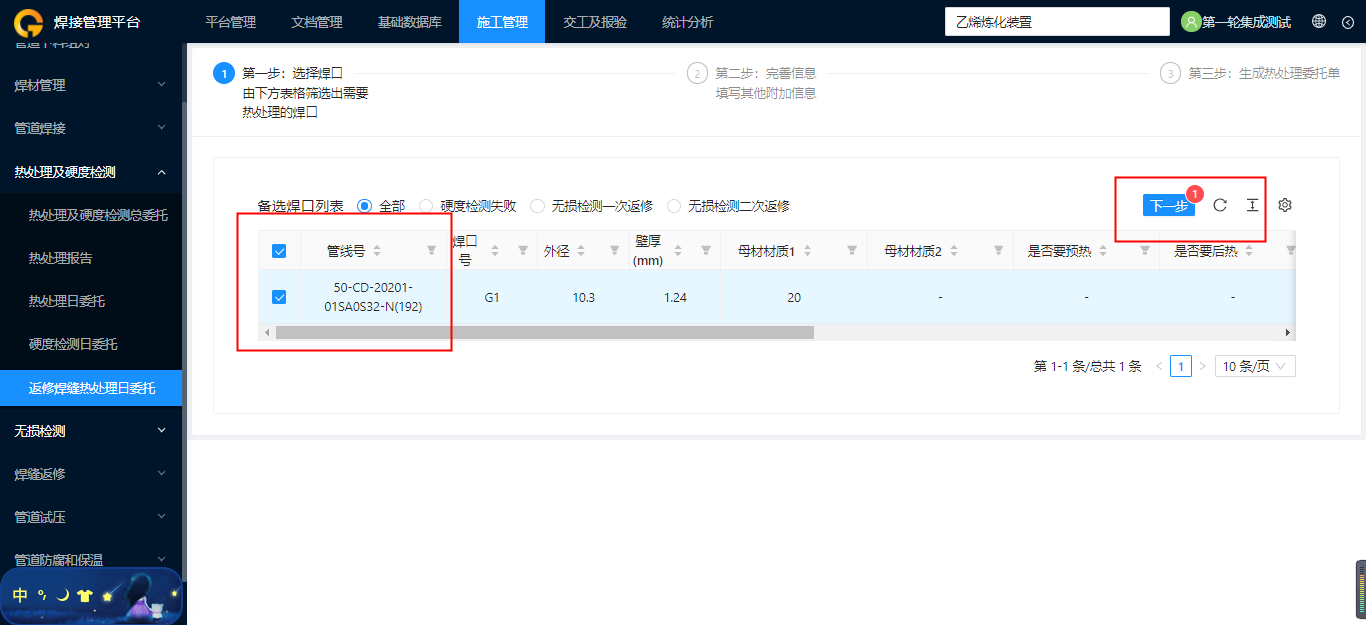Click filter icon on 母材材质1 column
Image resolution: width=1366 pixels, height=625 pixels.
pos(852,251)
